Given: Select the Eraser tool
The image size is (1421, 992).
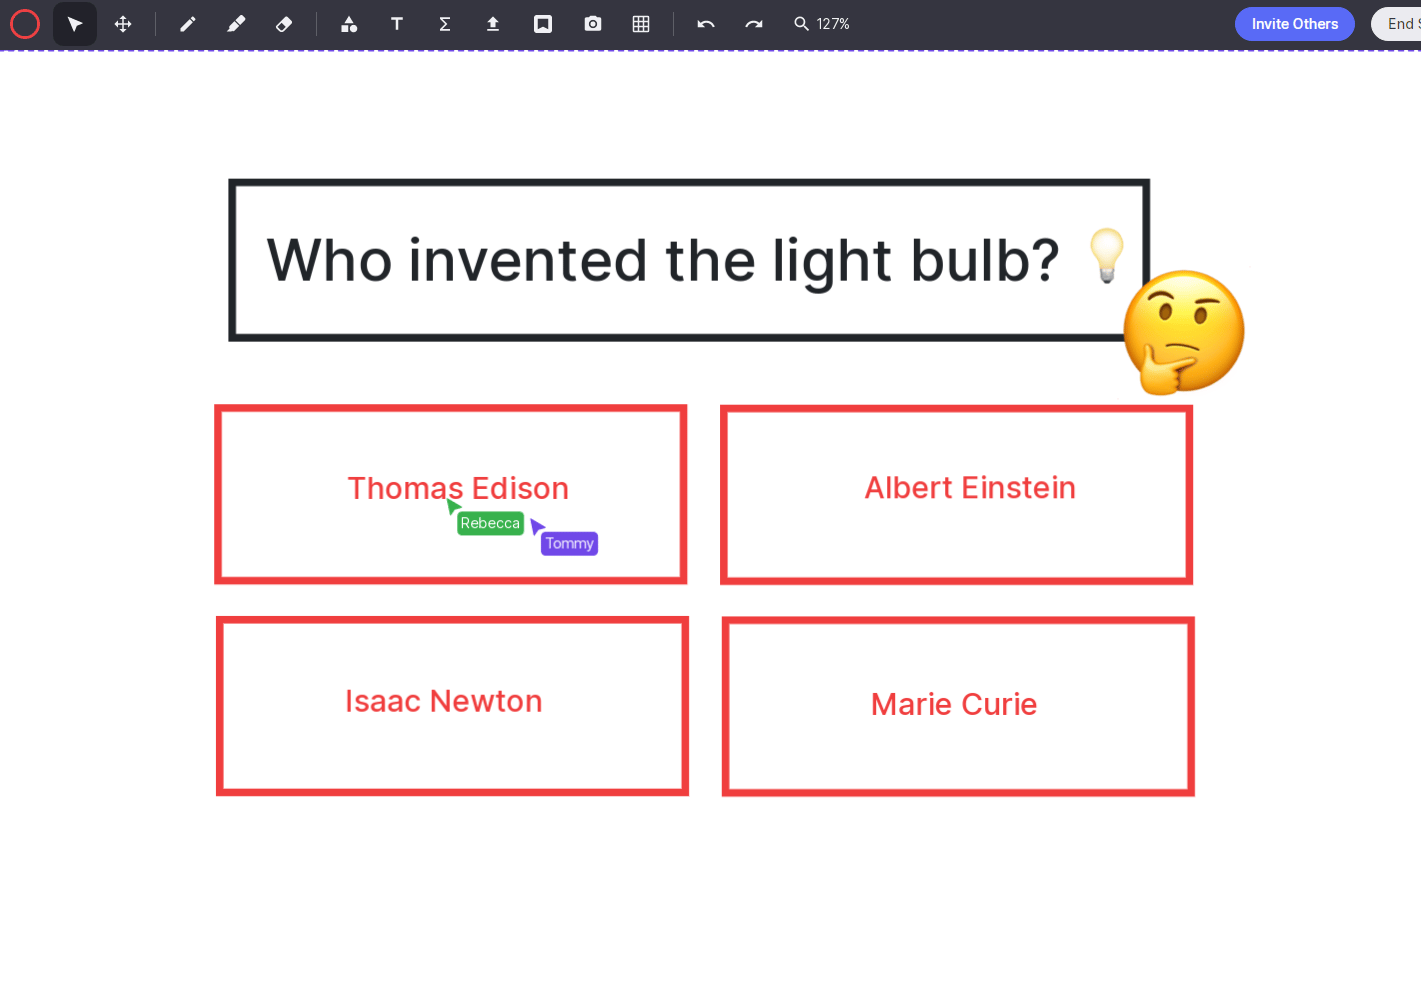Looking at the screenshot, I should pyautogui.click(x=284, y=24).
